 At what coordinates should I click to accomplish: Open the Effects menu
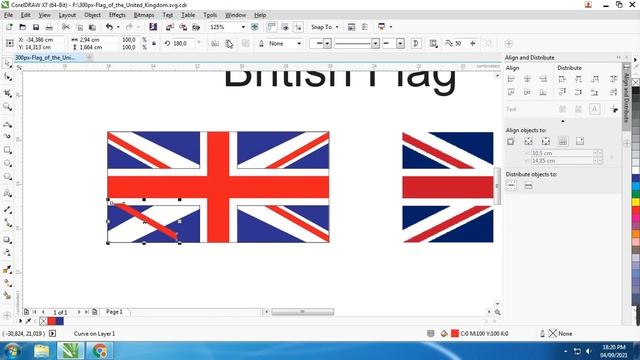pyautogui.click(x=117, y=15)
